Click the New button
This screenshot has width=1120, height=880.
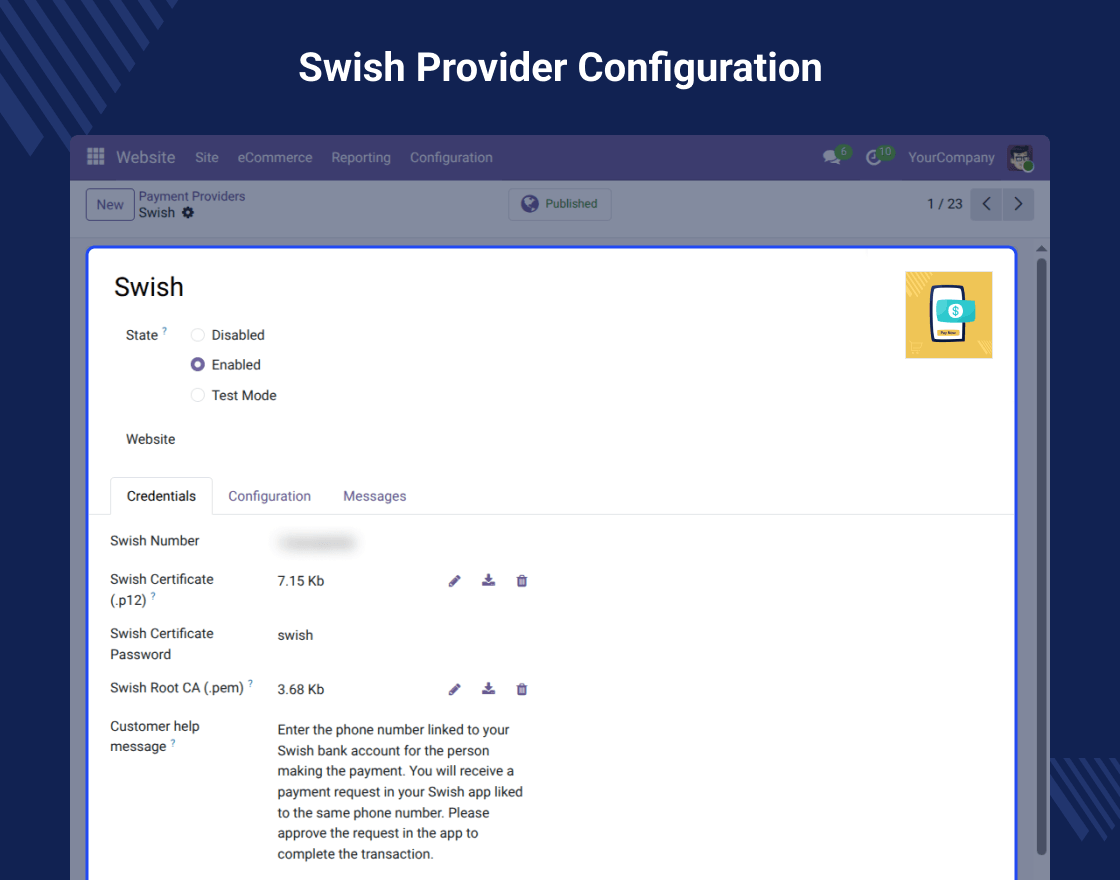[110, 204]
